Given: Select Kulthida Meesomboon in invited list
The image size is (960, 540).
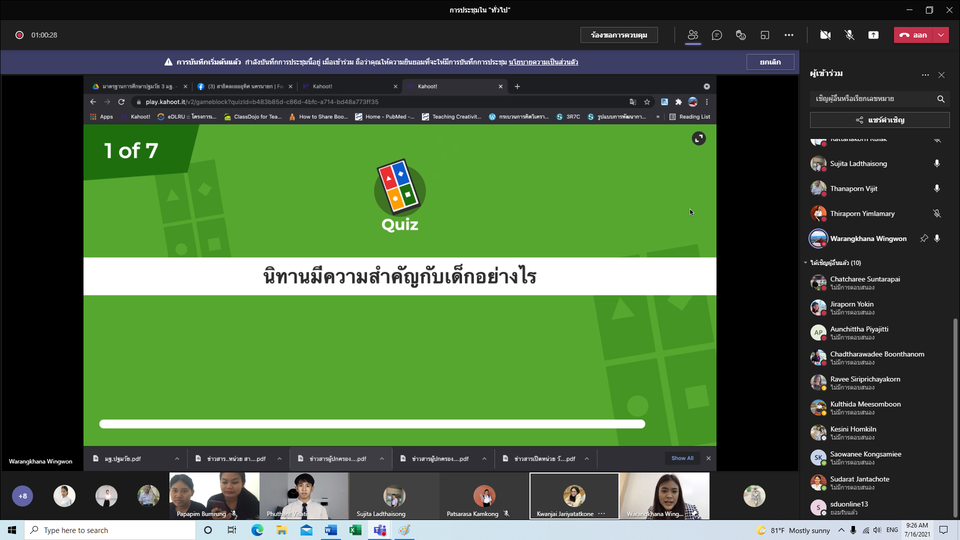Looking at the screenshot, I should coord(879,408).
